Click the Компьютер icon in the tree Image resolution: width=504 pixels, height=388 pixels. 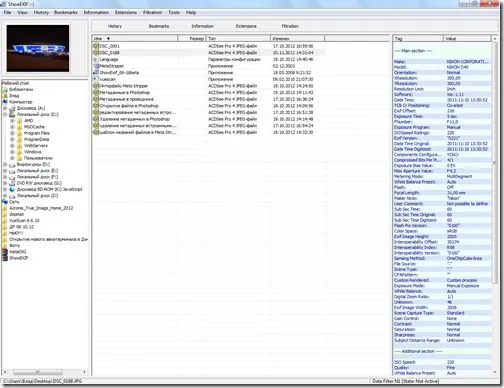click(x=5, y=102)
